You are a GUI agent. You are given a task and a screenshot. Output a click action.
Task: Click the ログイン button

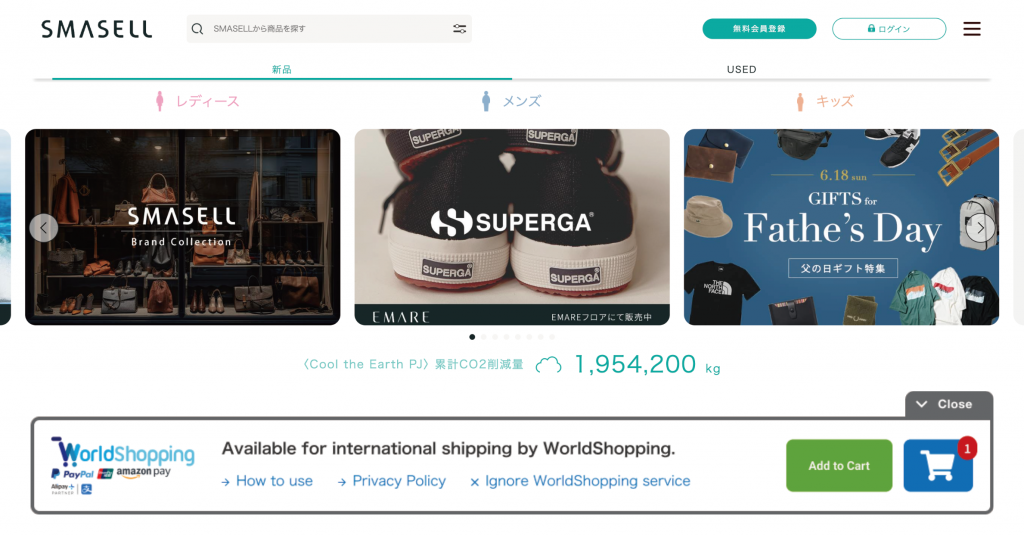click(x=889, y=29)
